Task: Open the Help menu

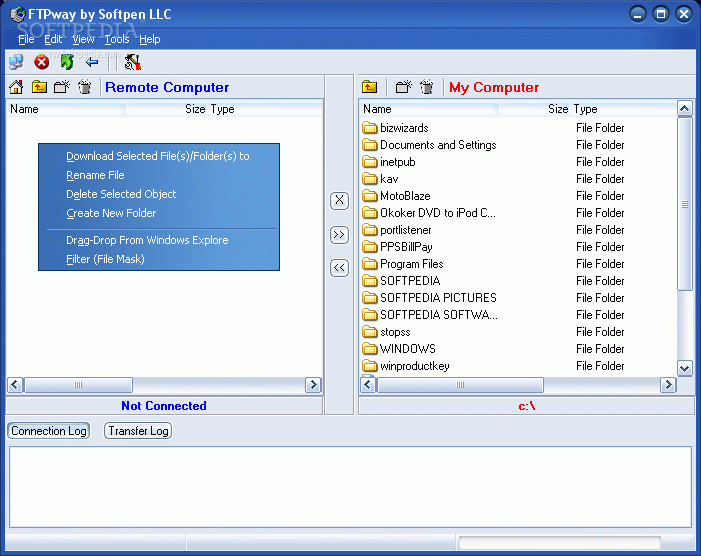Action: (149, 39)
